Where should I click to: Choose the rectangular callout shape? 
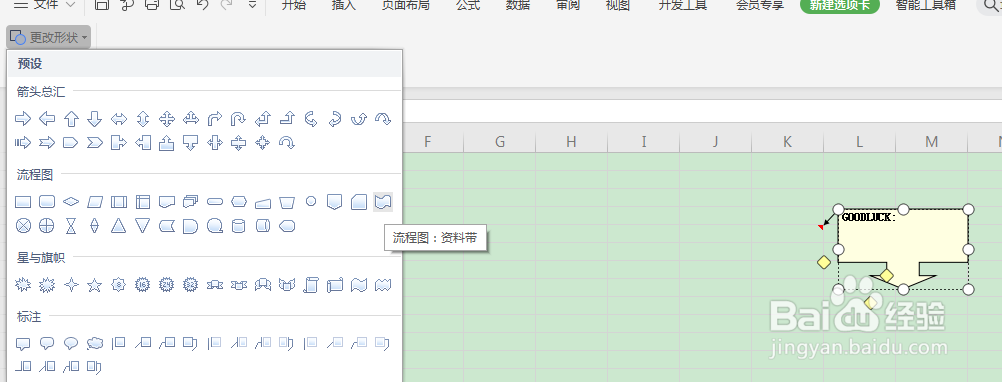coord(23,344)
